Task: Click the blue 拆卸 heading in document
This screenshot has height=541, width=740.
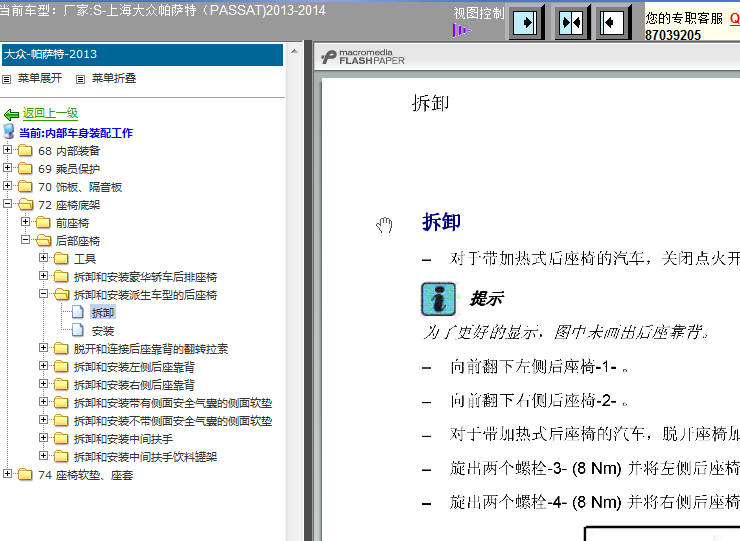Action: 441,222
